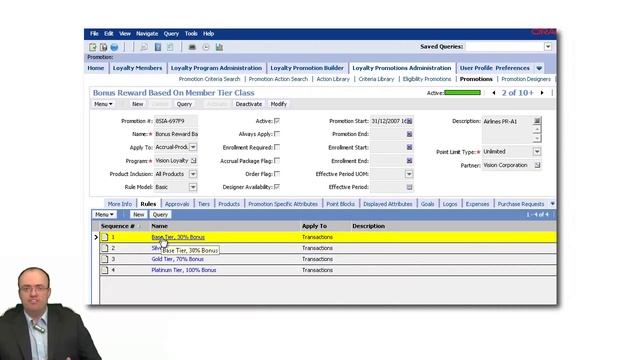This screenshot has height=360, width=640.
Task: Open the Tools menu
Action: tap(191, 34)
